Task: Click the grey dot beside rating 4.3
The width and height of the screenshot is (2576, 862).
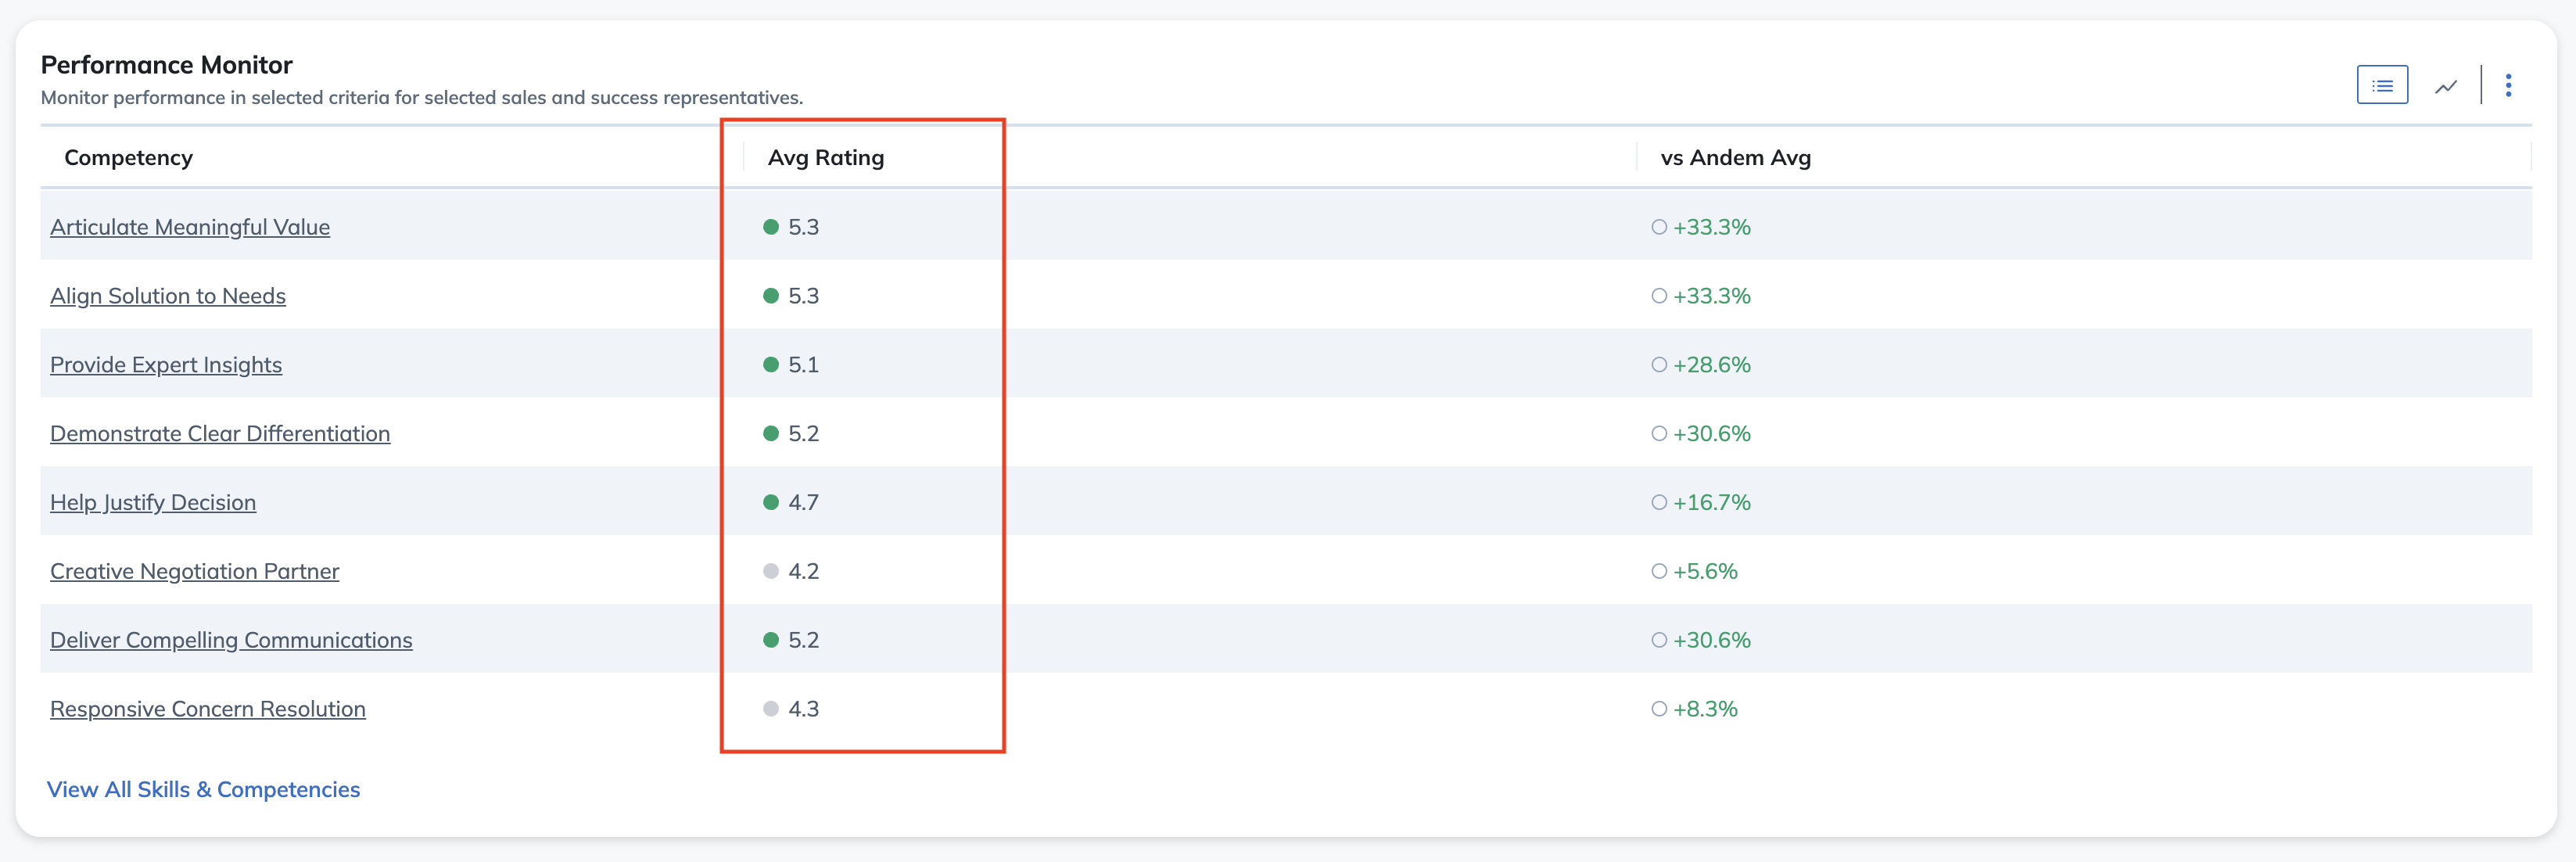Action: coord(770,709)
